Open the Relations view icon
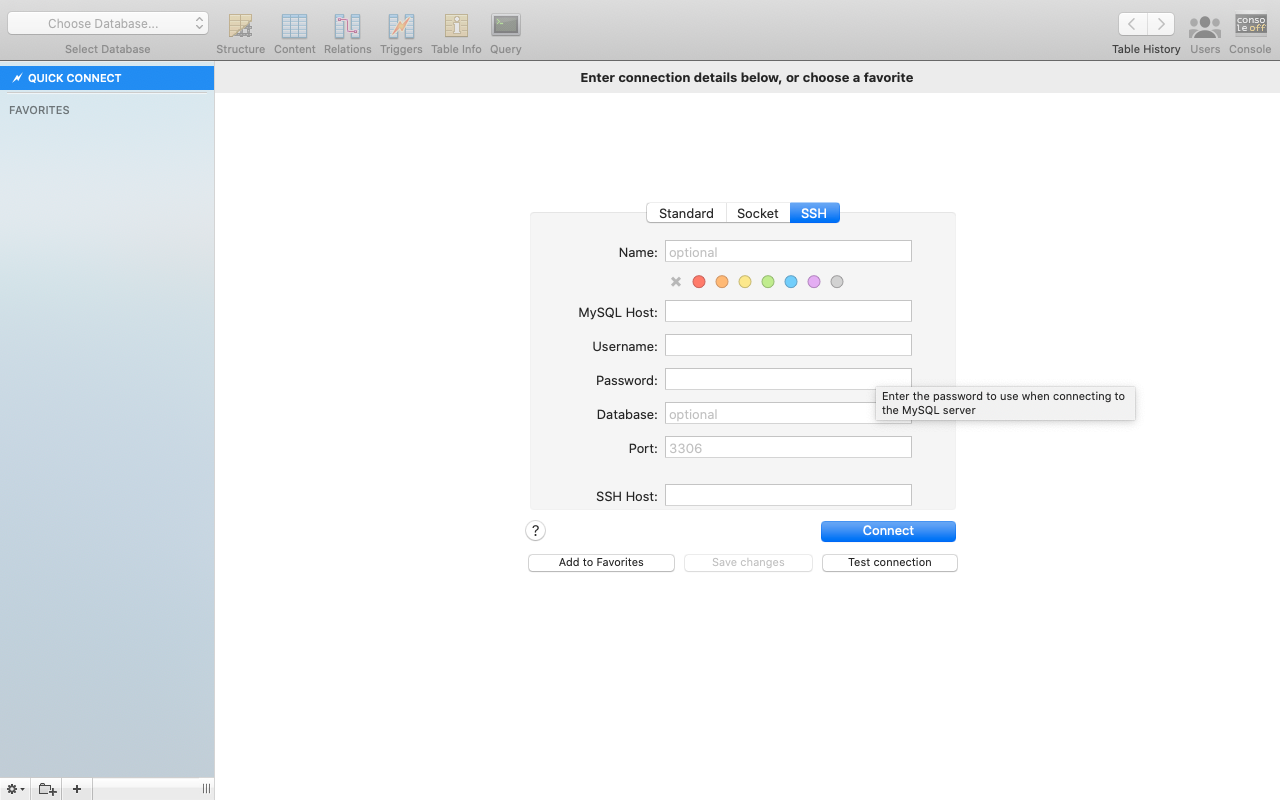The height and width of the screenshot is (800, 1280). click(347, 33)
